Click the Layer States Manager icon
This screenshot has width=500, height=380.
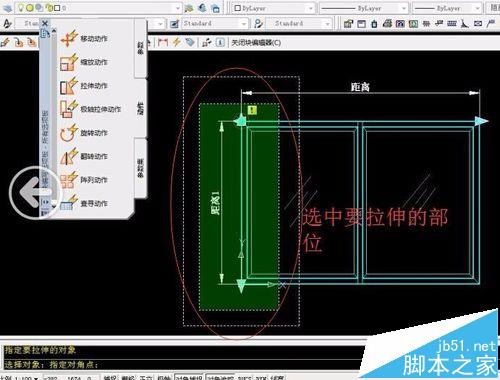pyautogui.click(x=216, y=8)
